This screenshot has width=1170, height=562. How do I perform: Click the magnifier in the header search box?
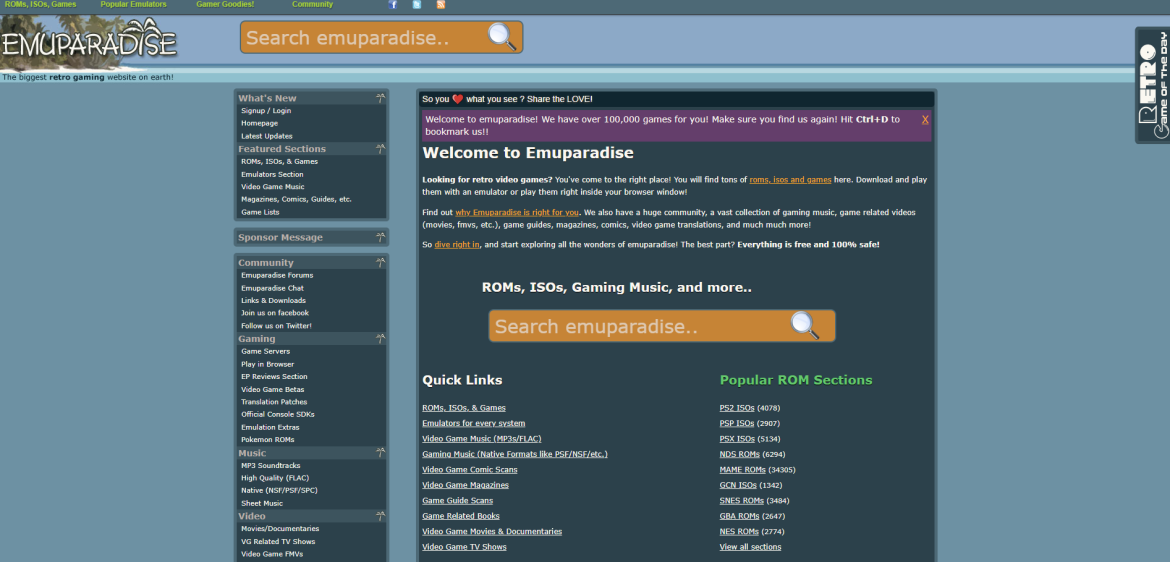point(502,37)
